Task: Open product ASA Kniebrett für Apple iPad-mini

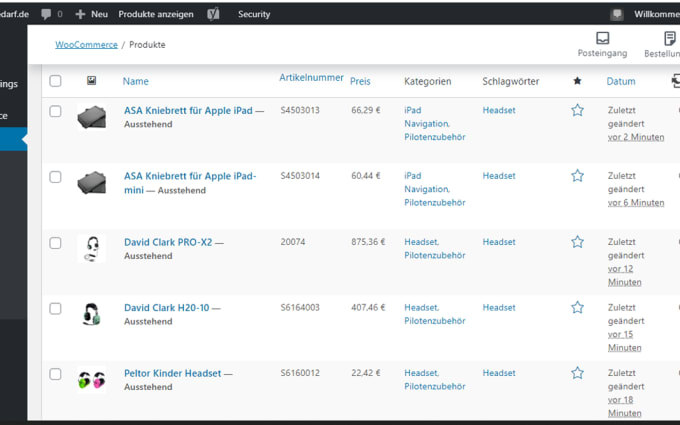Action: (x=190, y=183)
